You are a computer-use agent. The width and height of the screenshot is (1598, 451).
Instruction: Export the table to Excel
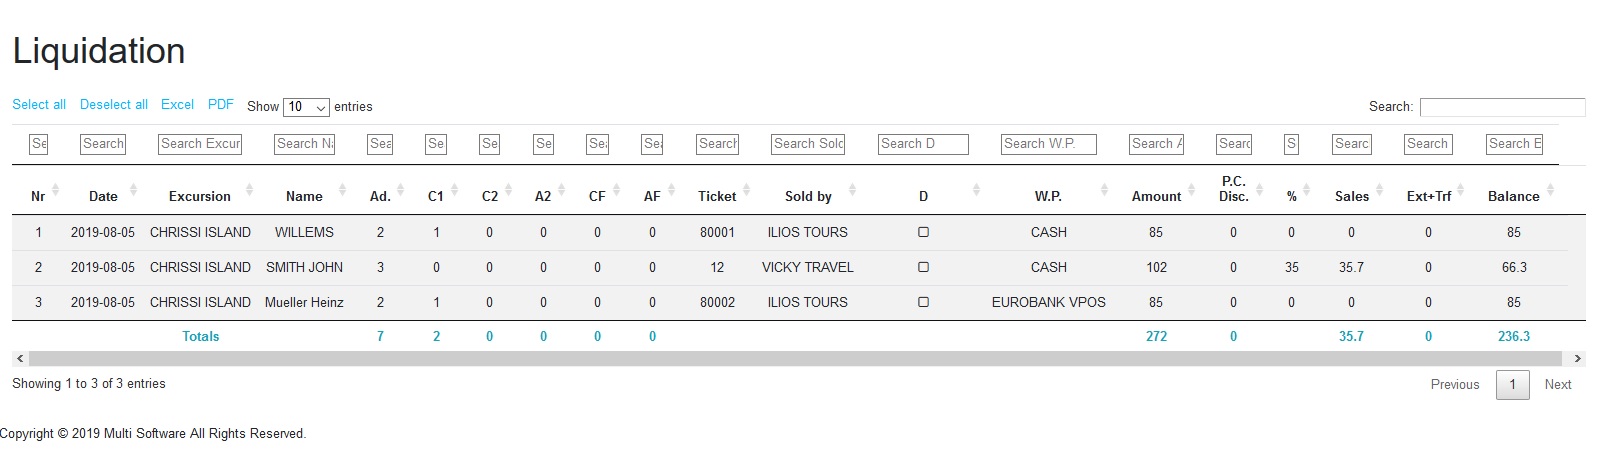[177, 105]
